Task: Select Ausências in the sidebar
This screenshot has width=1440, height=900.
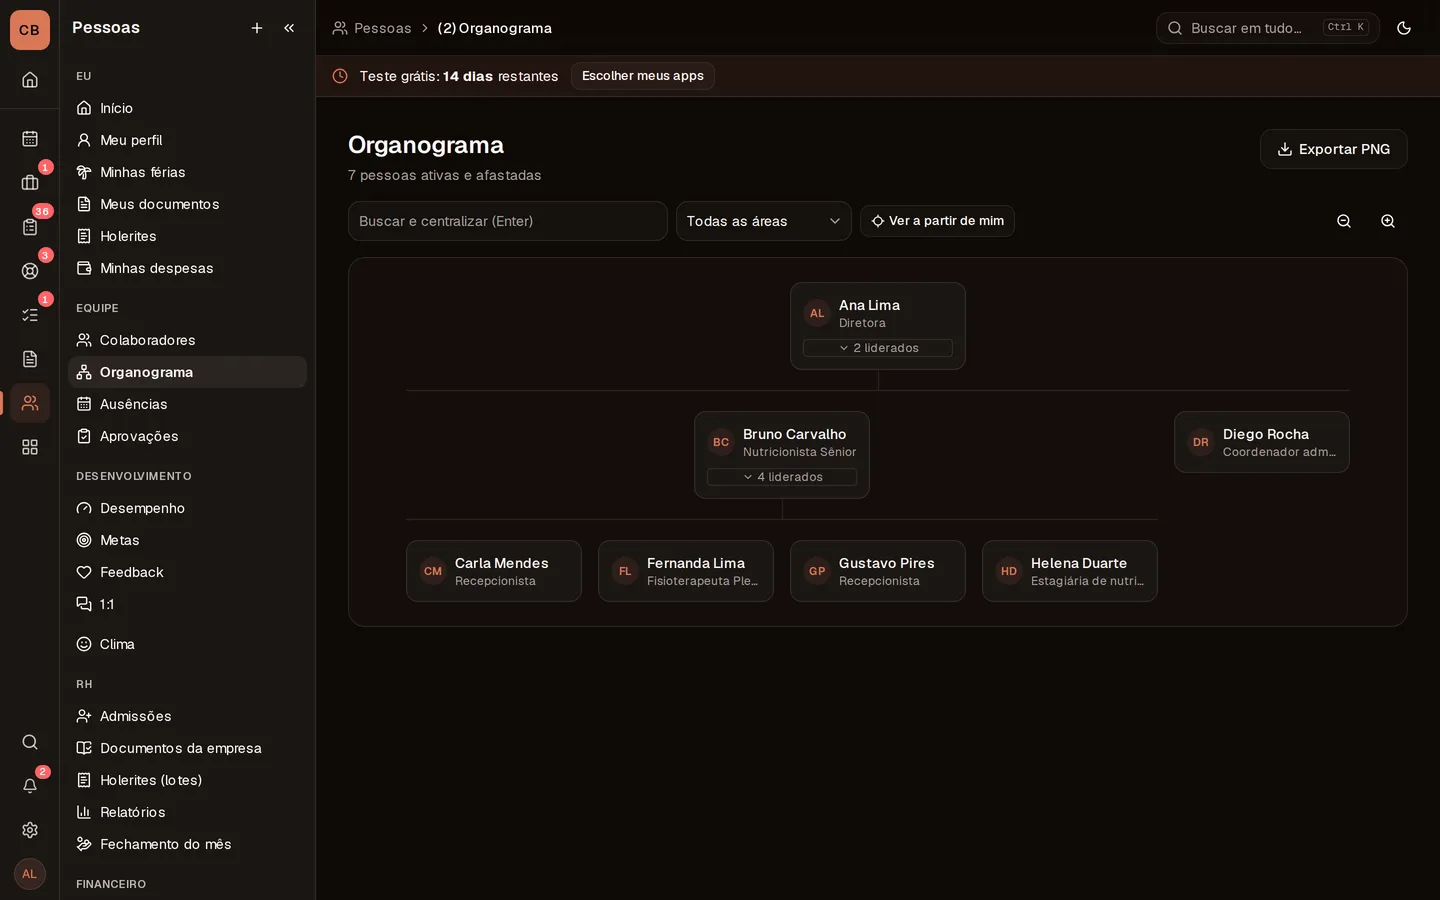Action: [x=187, y=404]
